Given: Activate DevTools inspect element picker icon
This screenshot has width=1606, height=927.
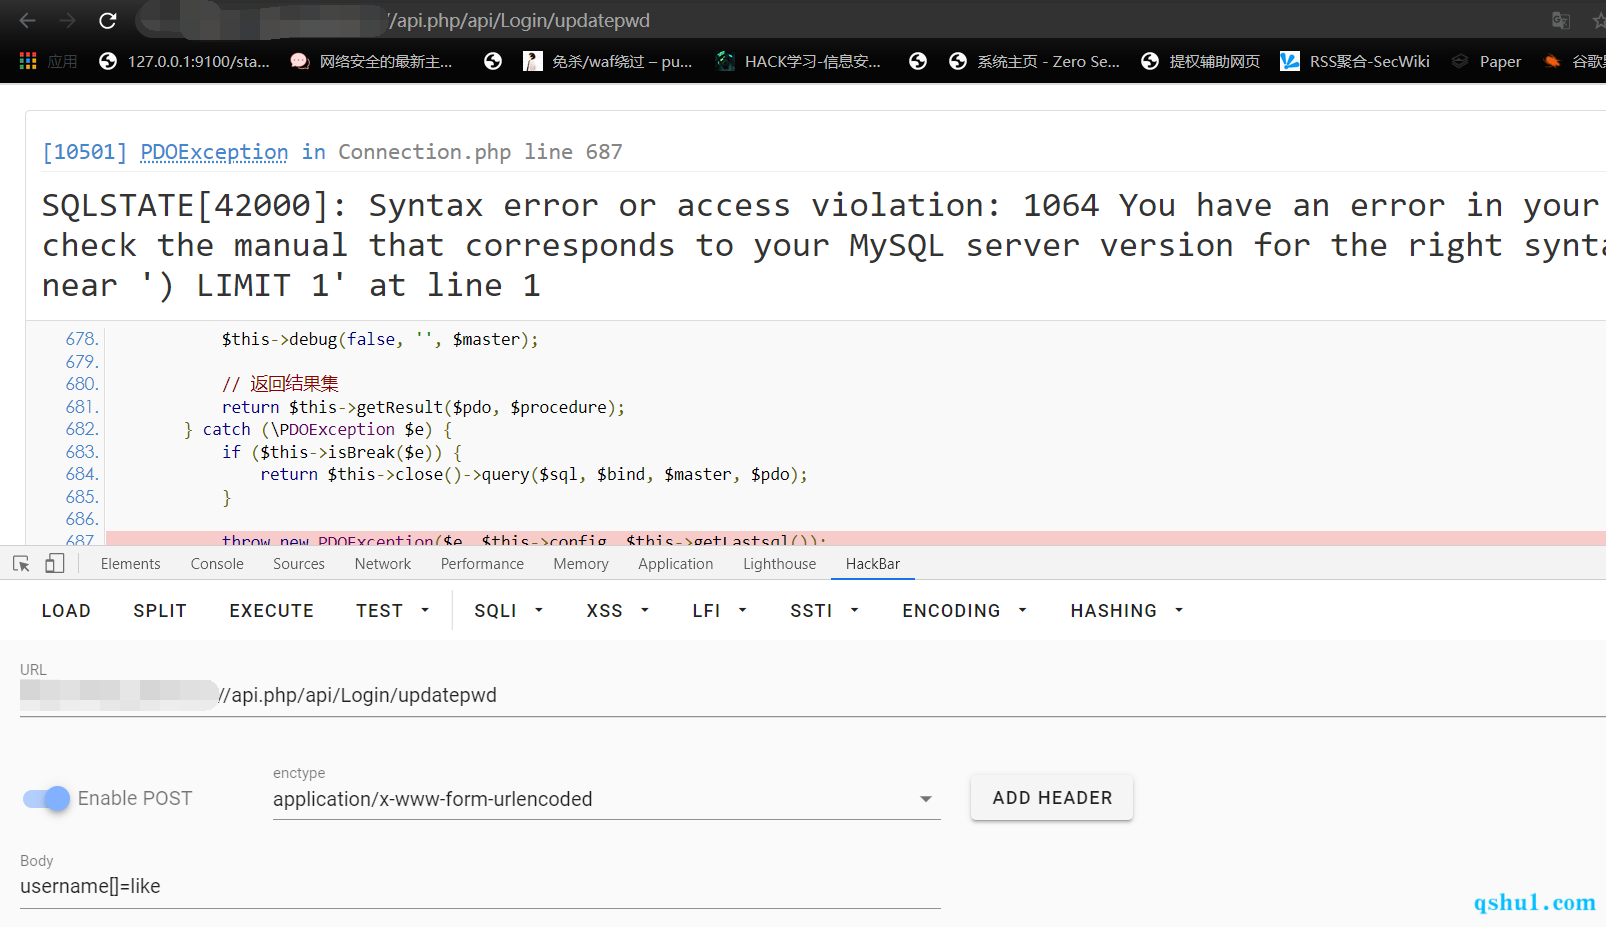Looking at the screenshot, I should point(21,564).
